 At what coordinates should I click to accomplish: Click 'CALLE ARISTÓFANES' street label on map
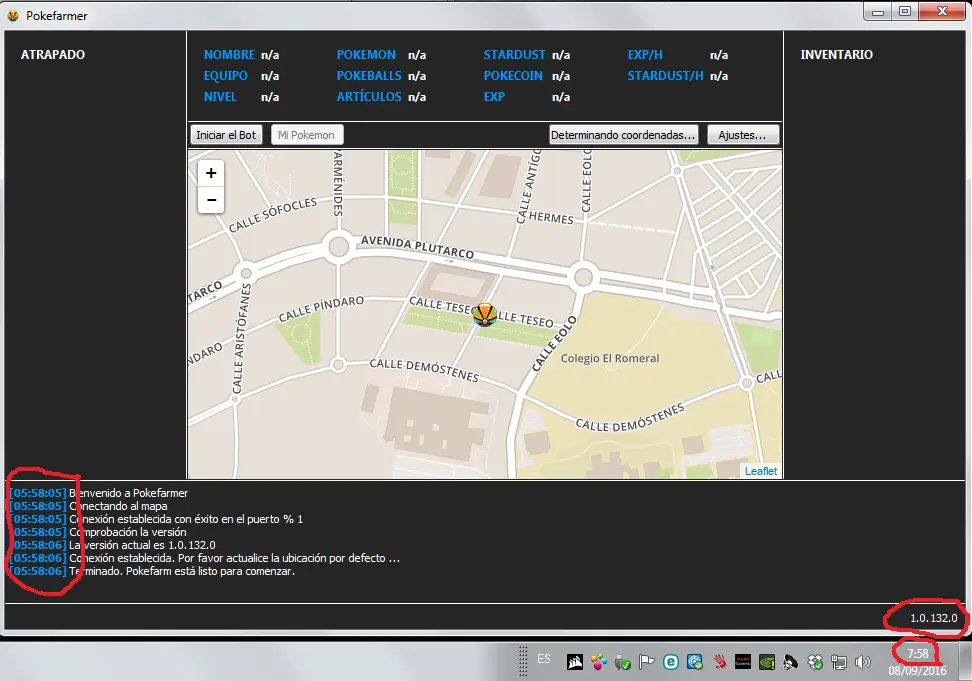coord(241,338)
